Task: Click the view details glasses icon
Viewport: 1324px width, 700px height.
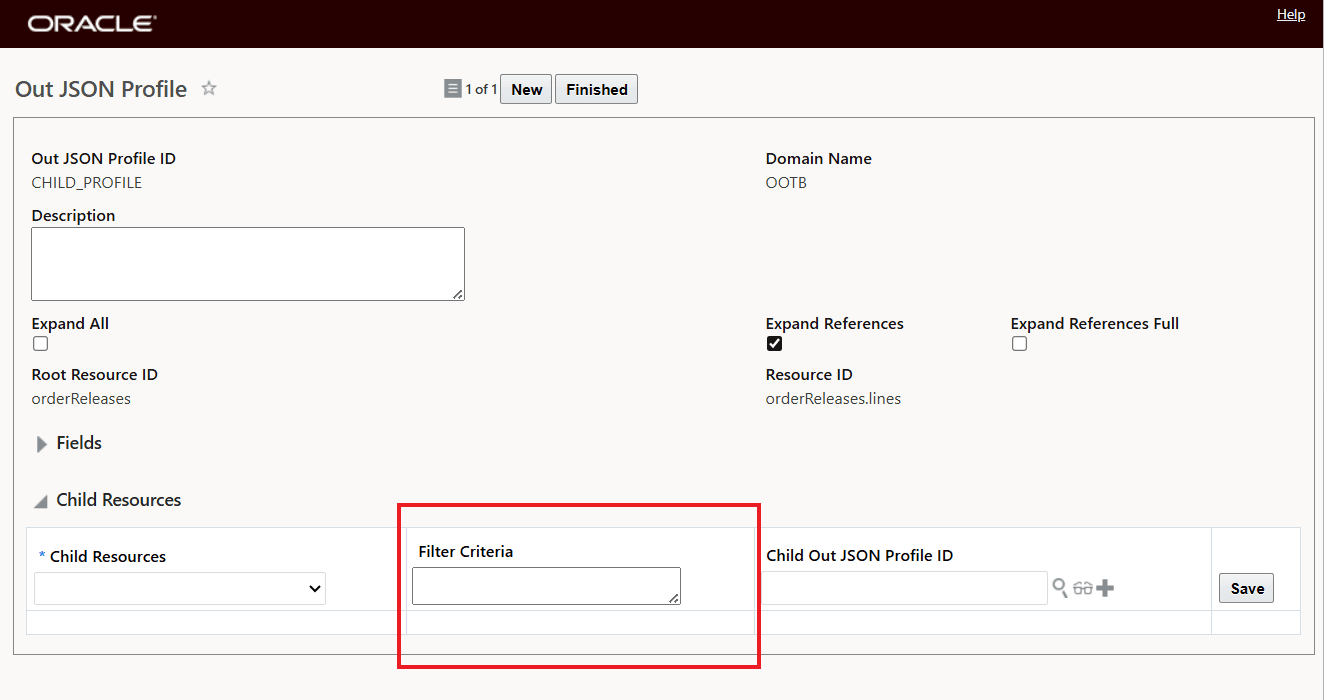Action: (x=1082, y=589)
